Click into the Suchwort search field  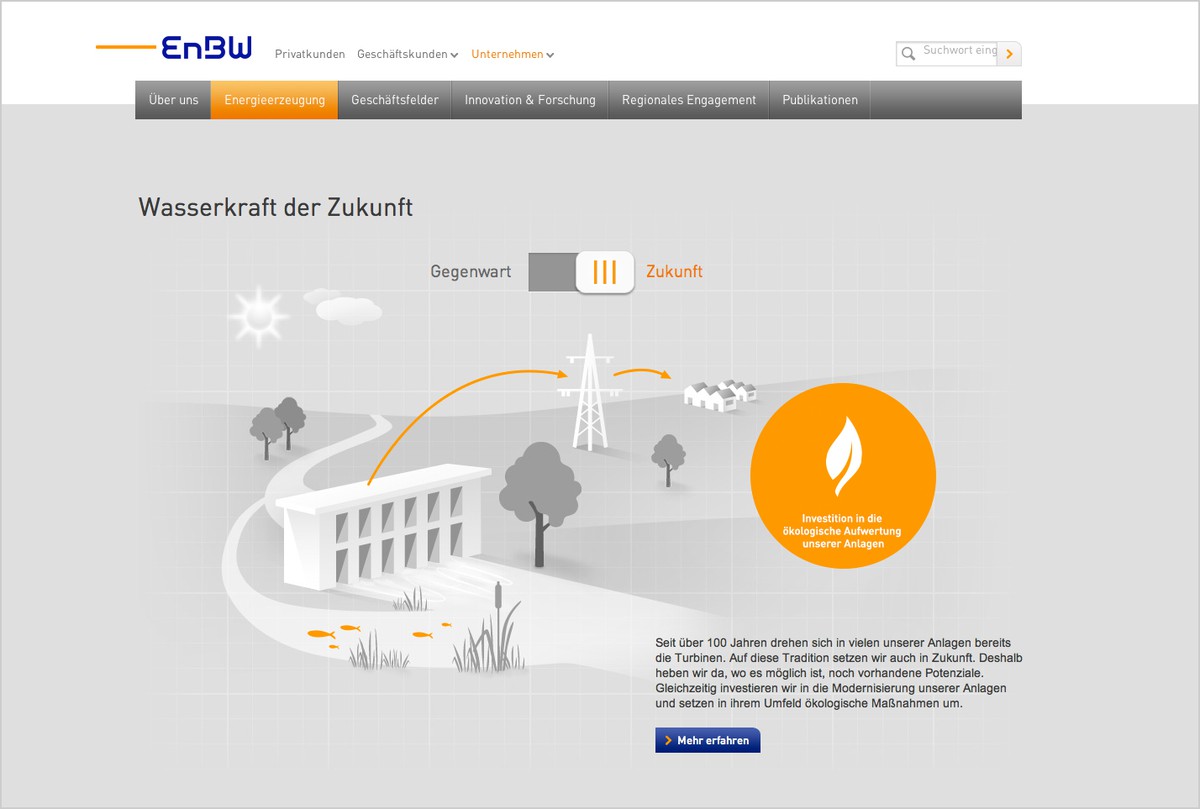[958, 54]
